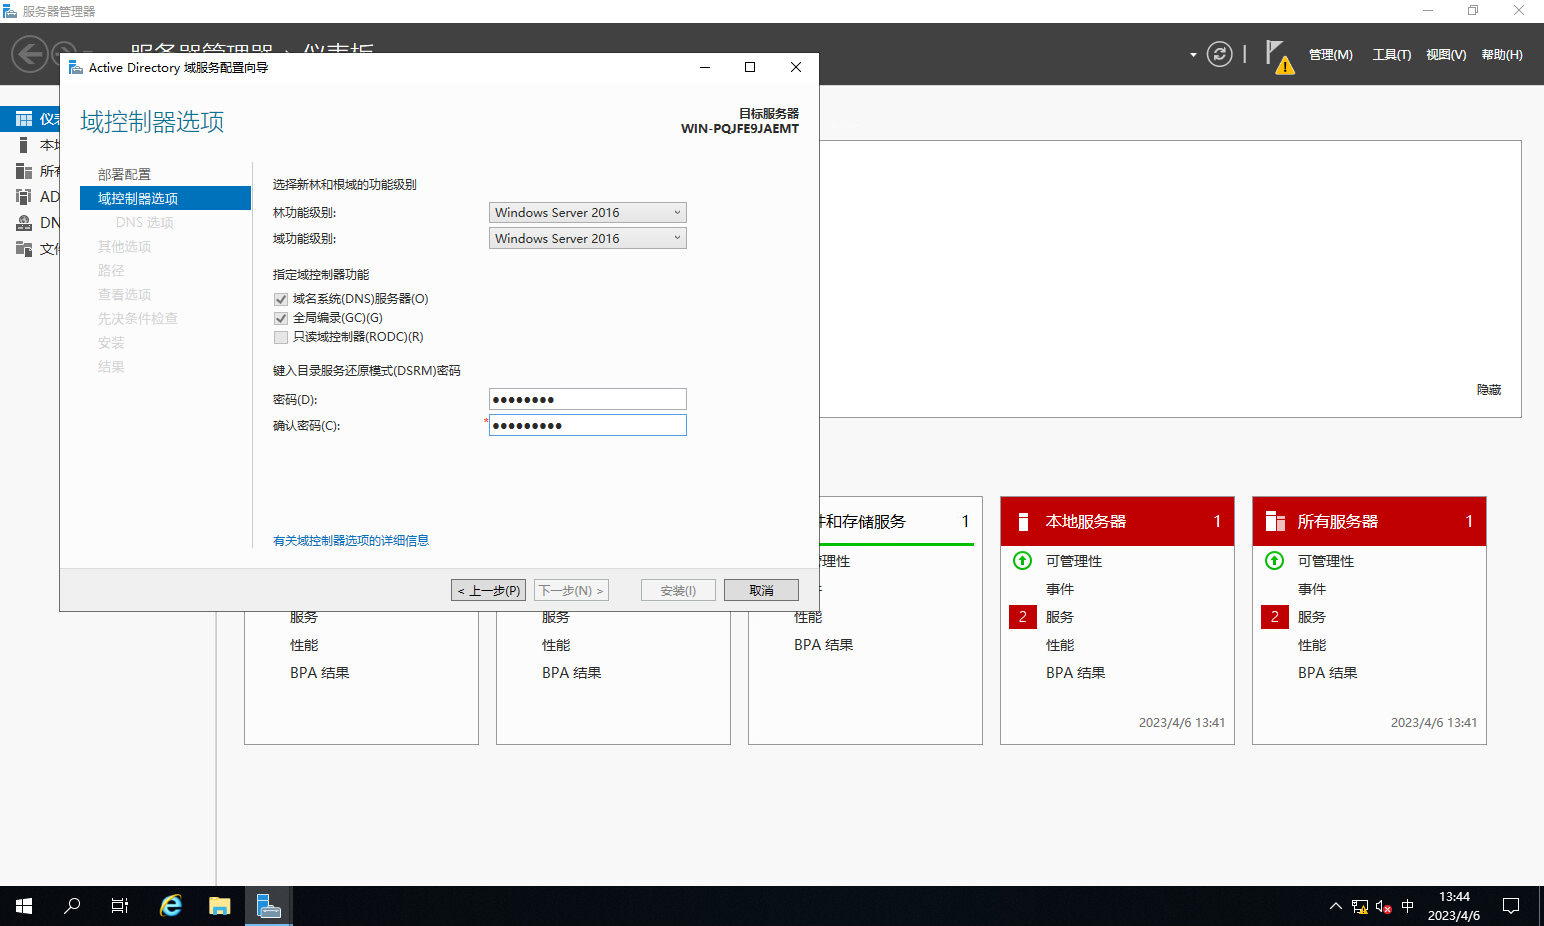Show hidden system tray icons chevron
The height and width of the screenshot is (926, 1544).
coord(1335,906)
